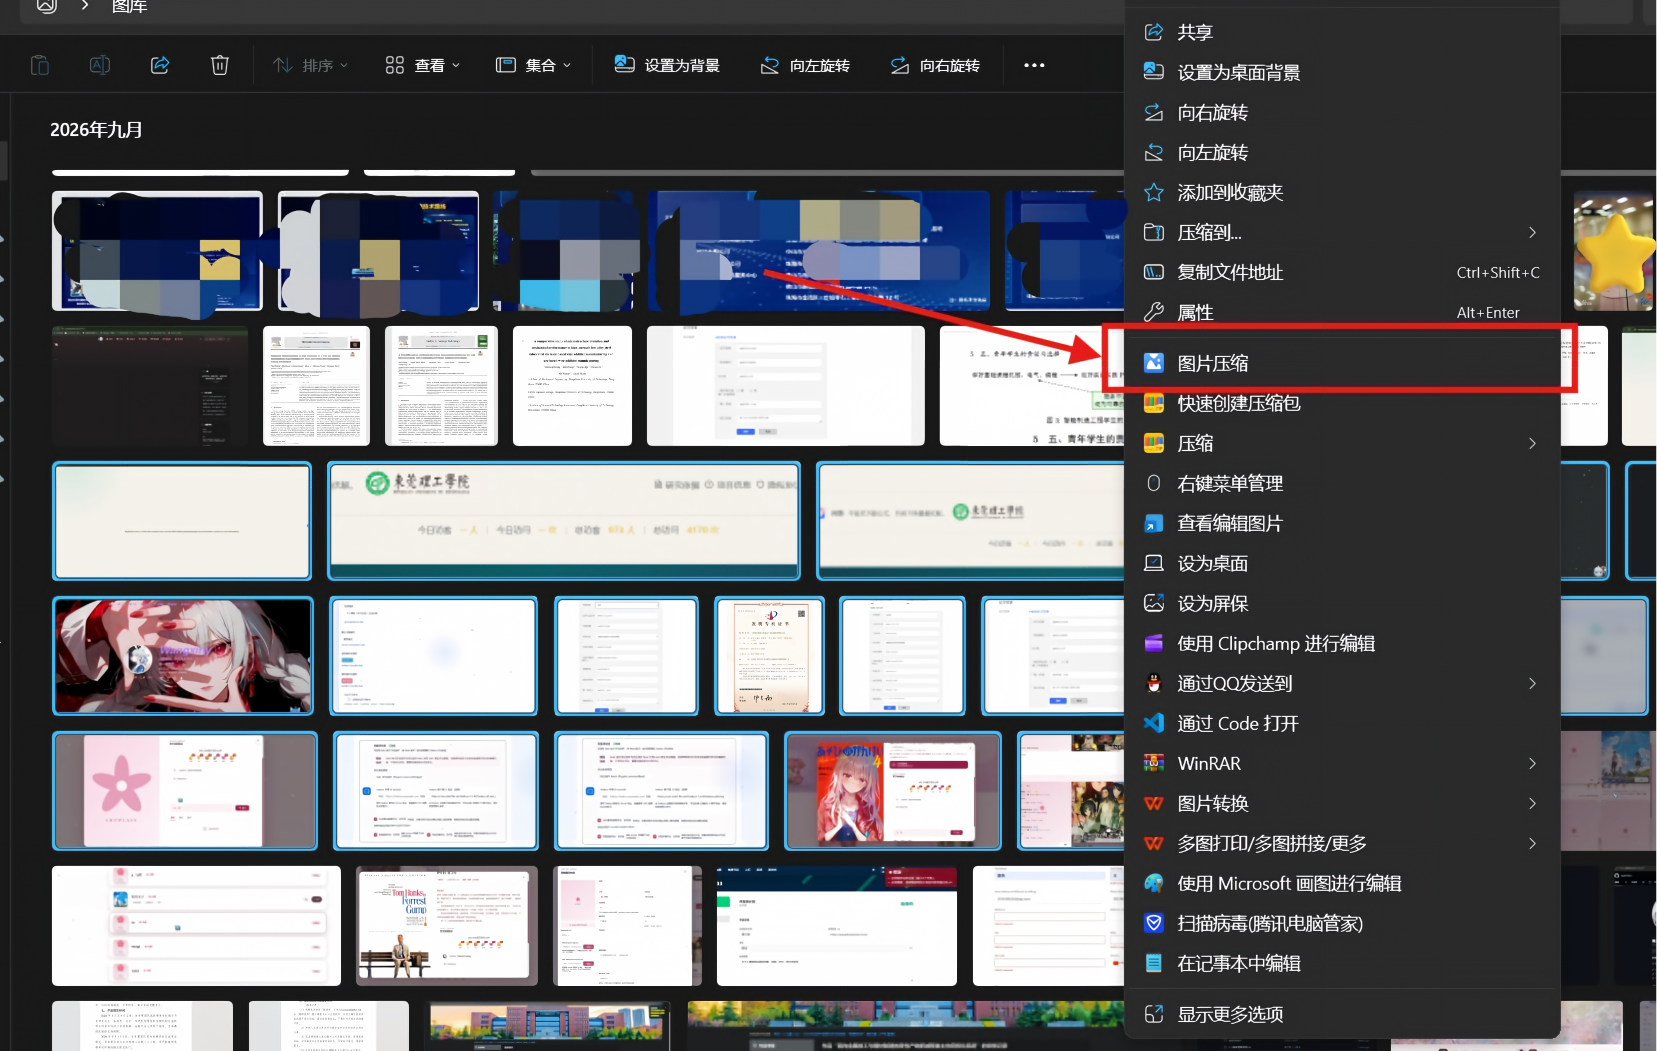
Task: Expand the 压缩 submenu arrow
Action: [1532, 443]
